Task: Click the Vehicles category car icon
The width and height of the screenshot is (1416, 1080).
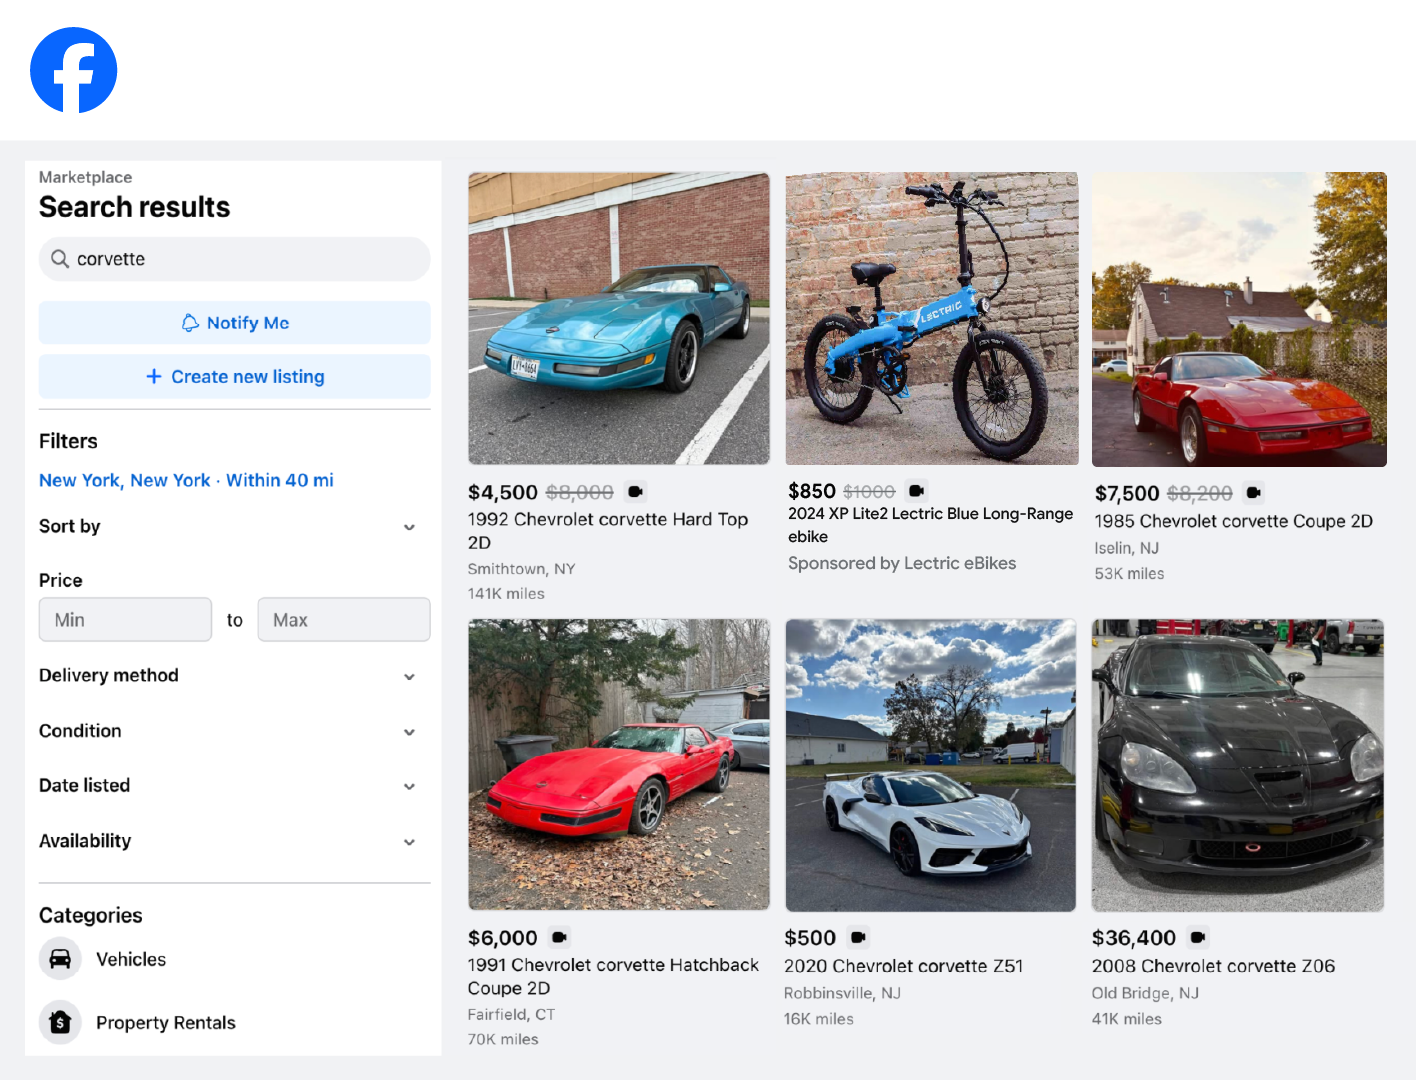Action: click(x=60, y=959)
